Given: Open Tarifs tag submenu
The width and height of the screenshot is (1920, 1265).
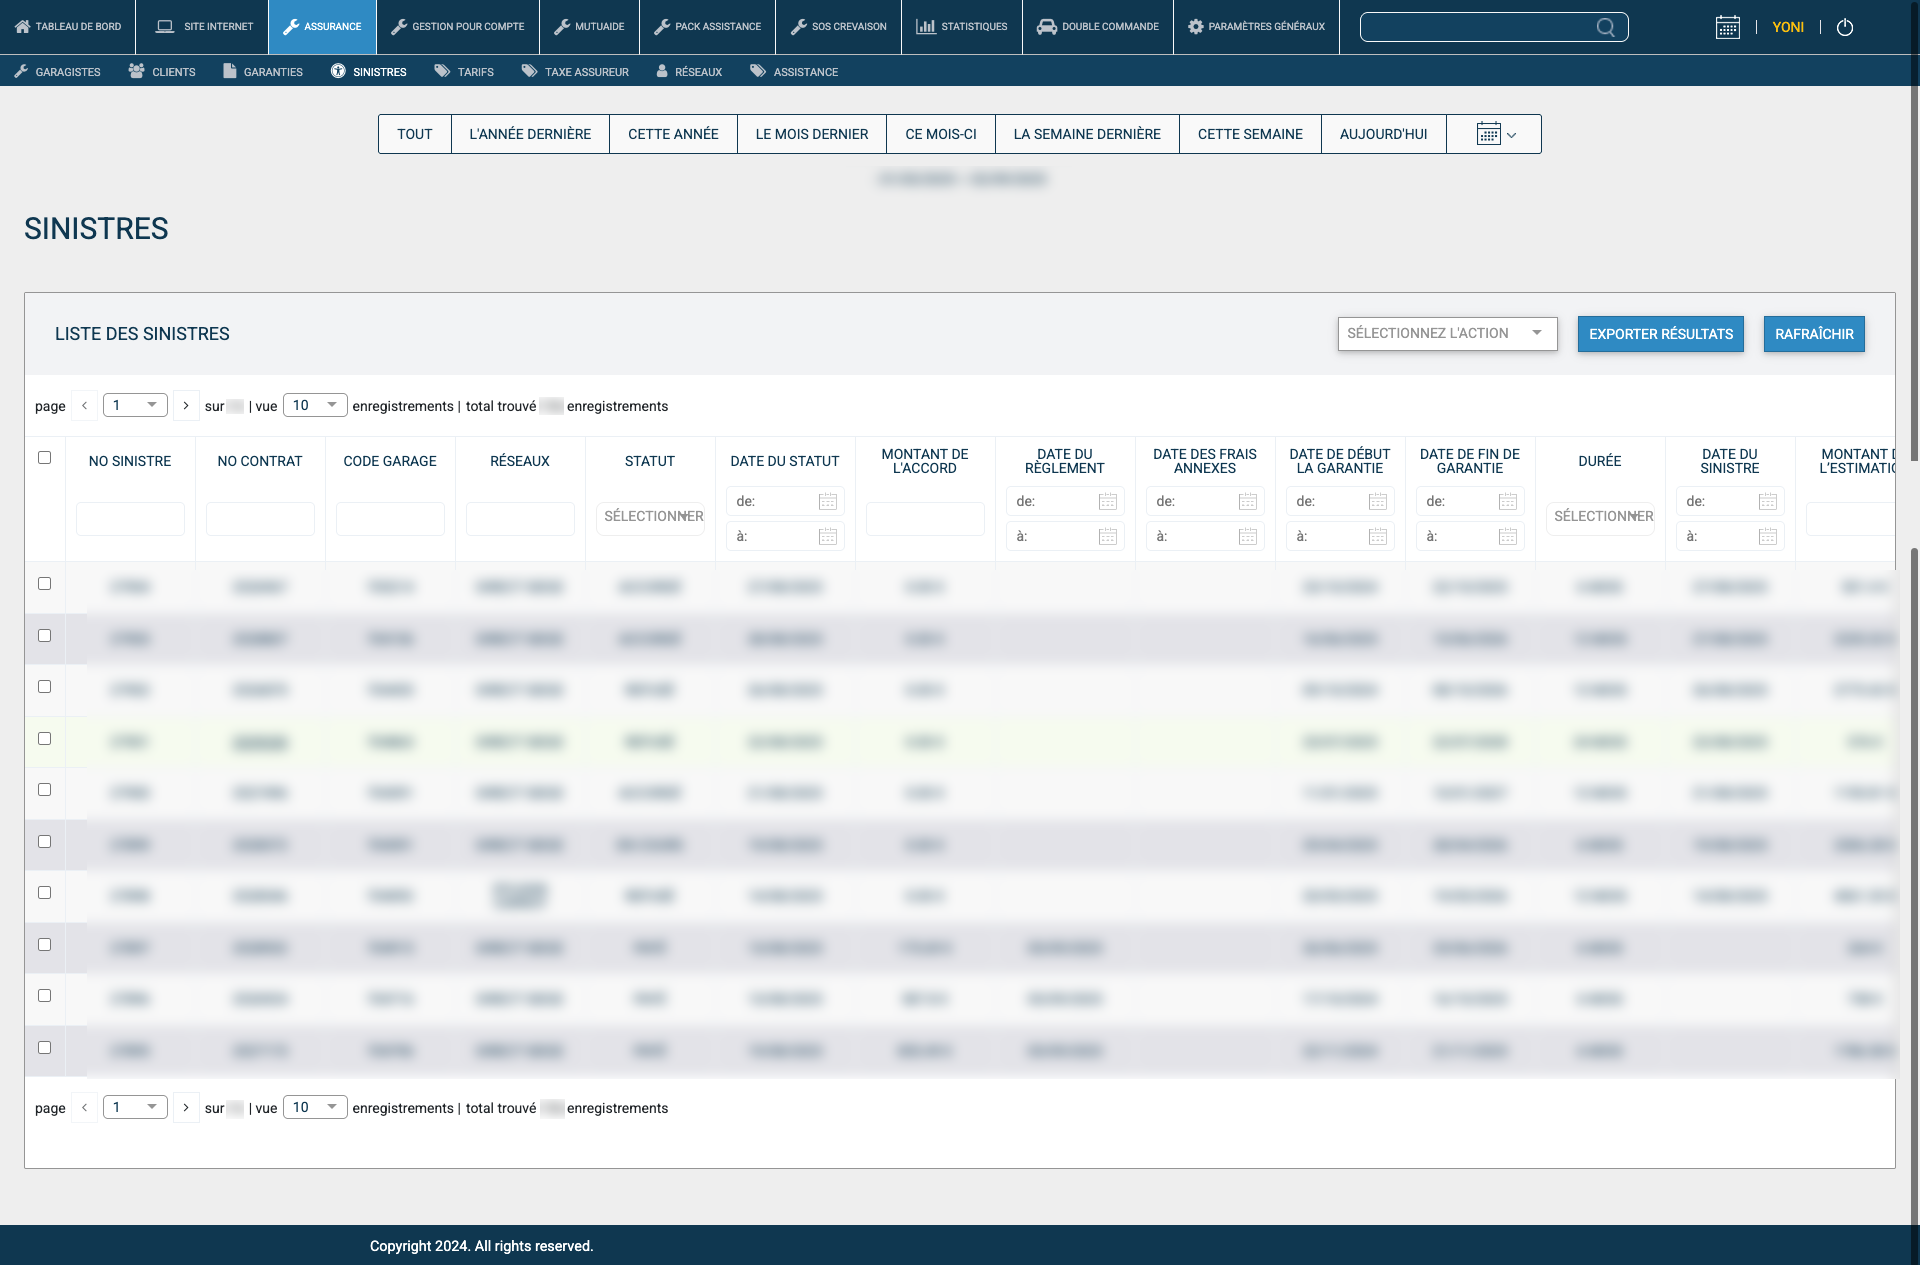Looking at the screenshot, I should [464, 71].
